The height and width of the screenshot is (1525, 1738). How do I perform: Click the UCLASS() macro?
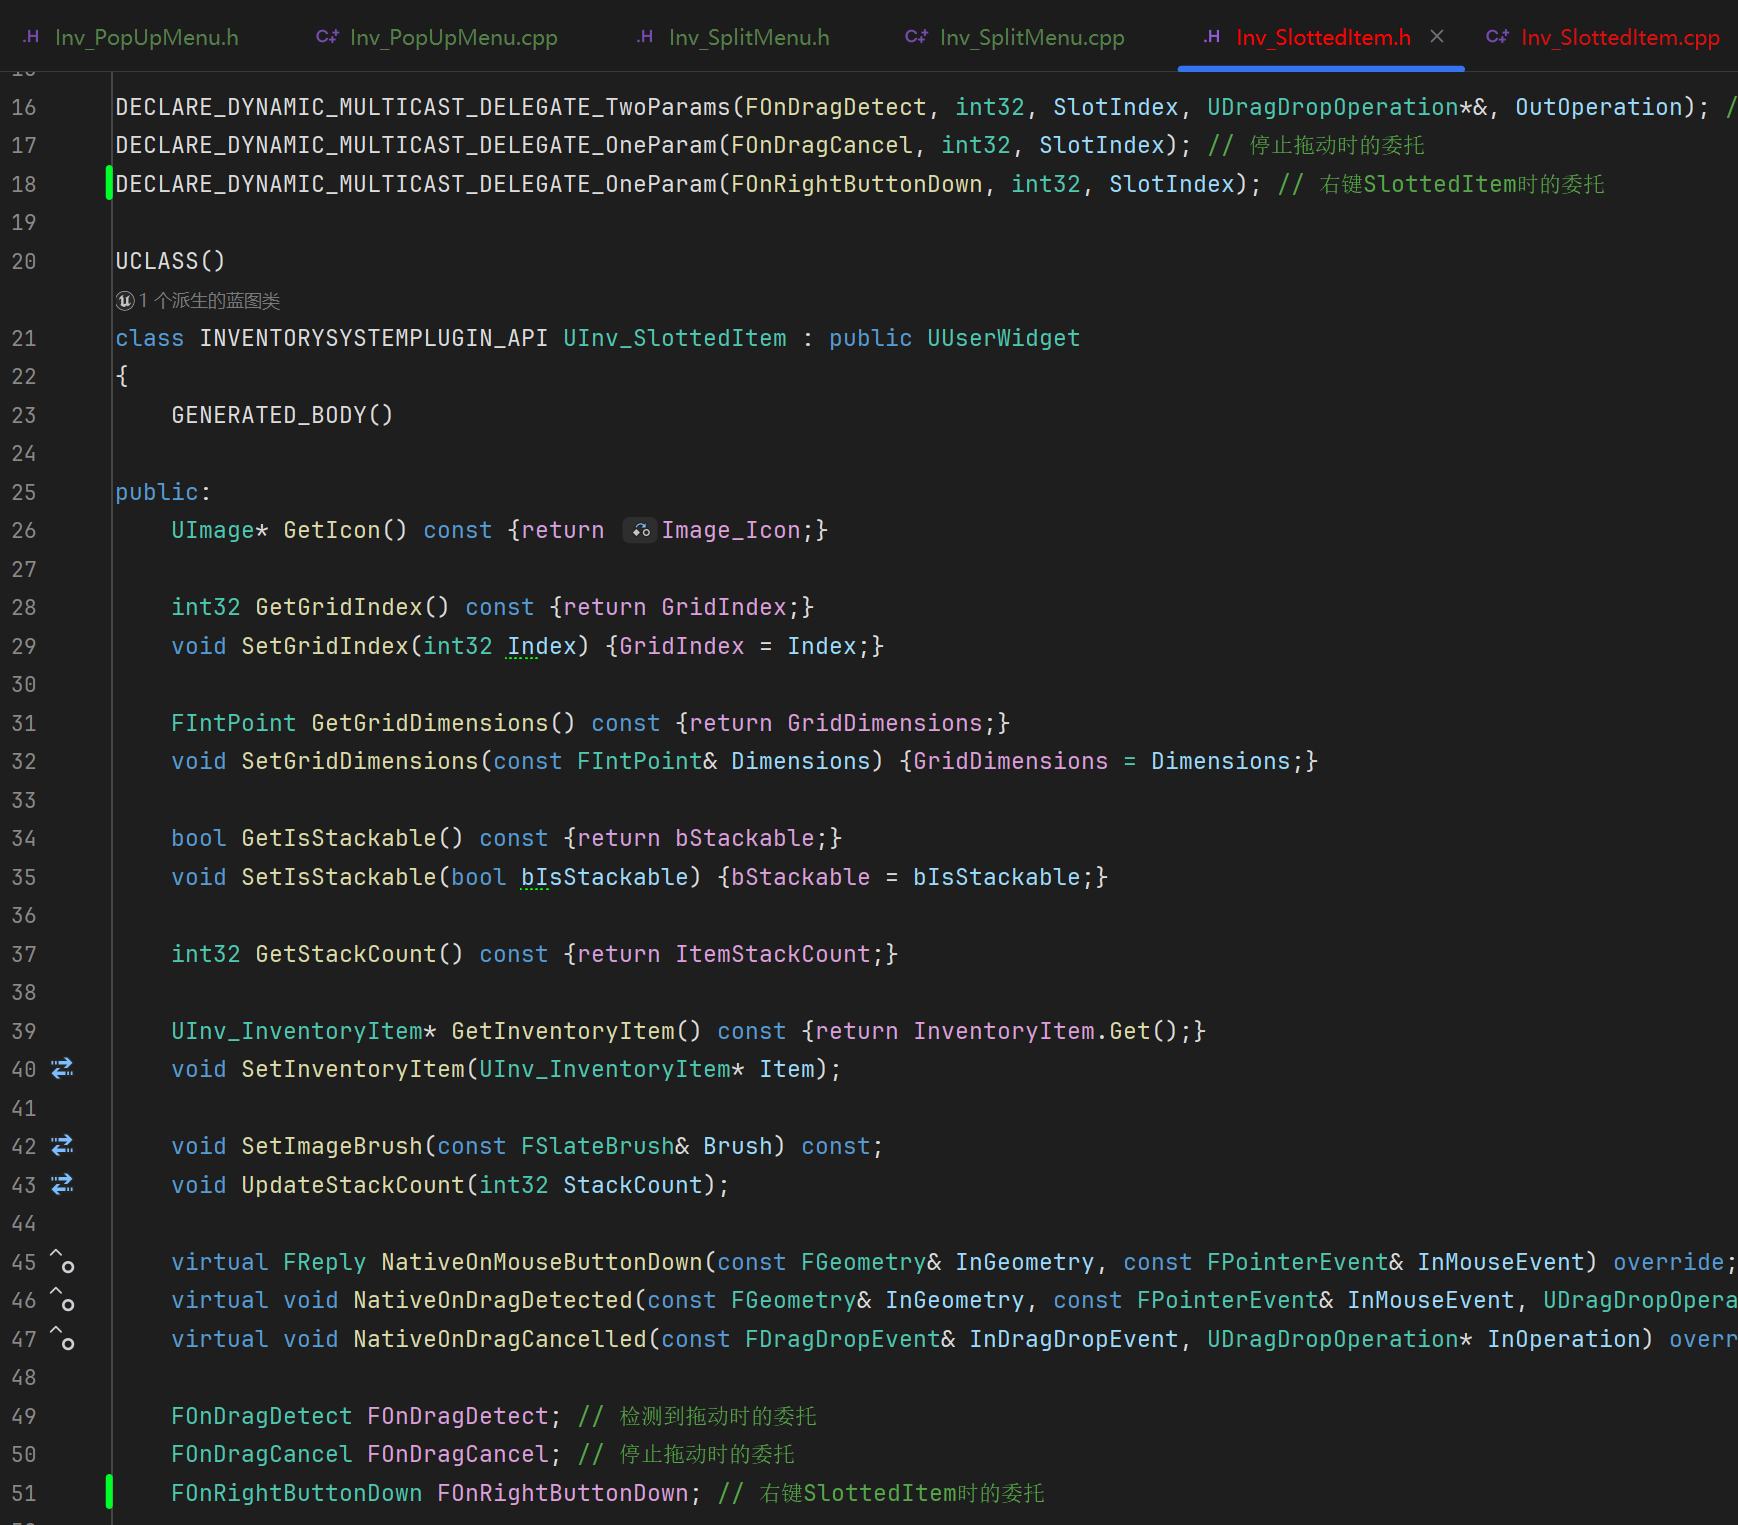pos(170,261)
